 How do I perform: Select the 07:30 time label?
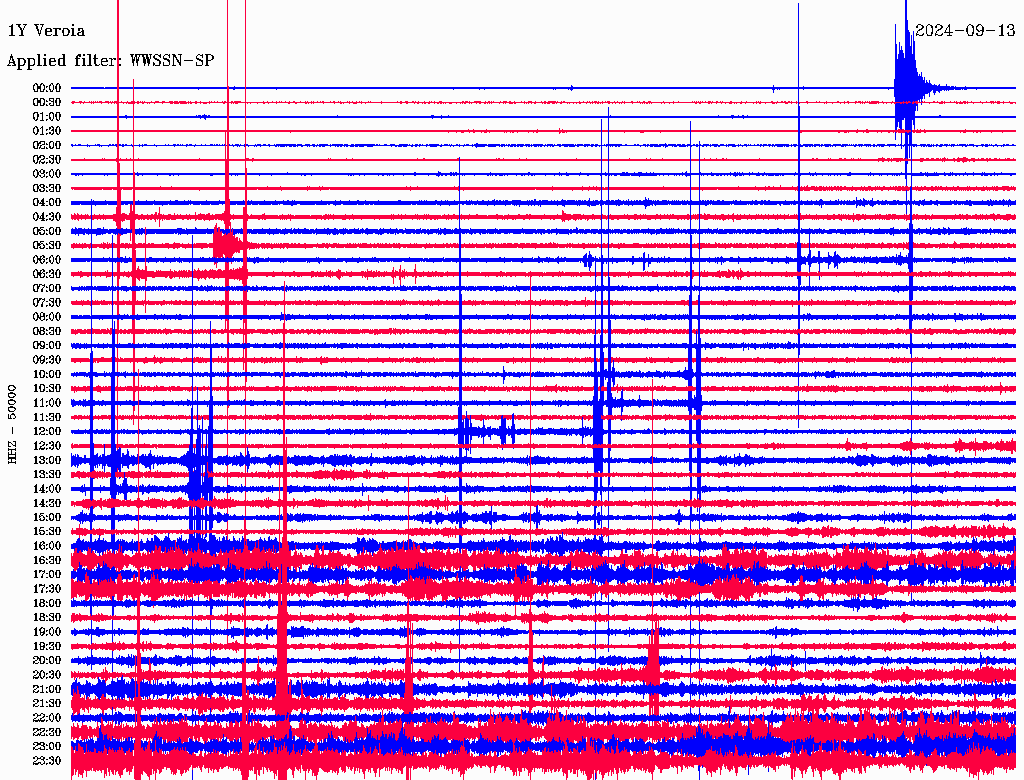[x=47, y=302]
